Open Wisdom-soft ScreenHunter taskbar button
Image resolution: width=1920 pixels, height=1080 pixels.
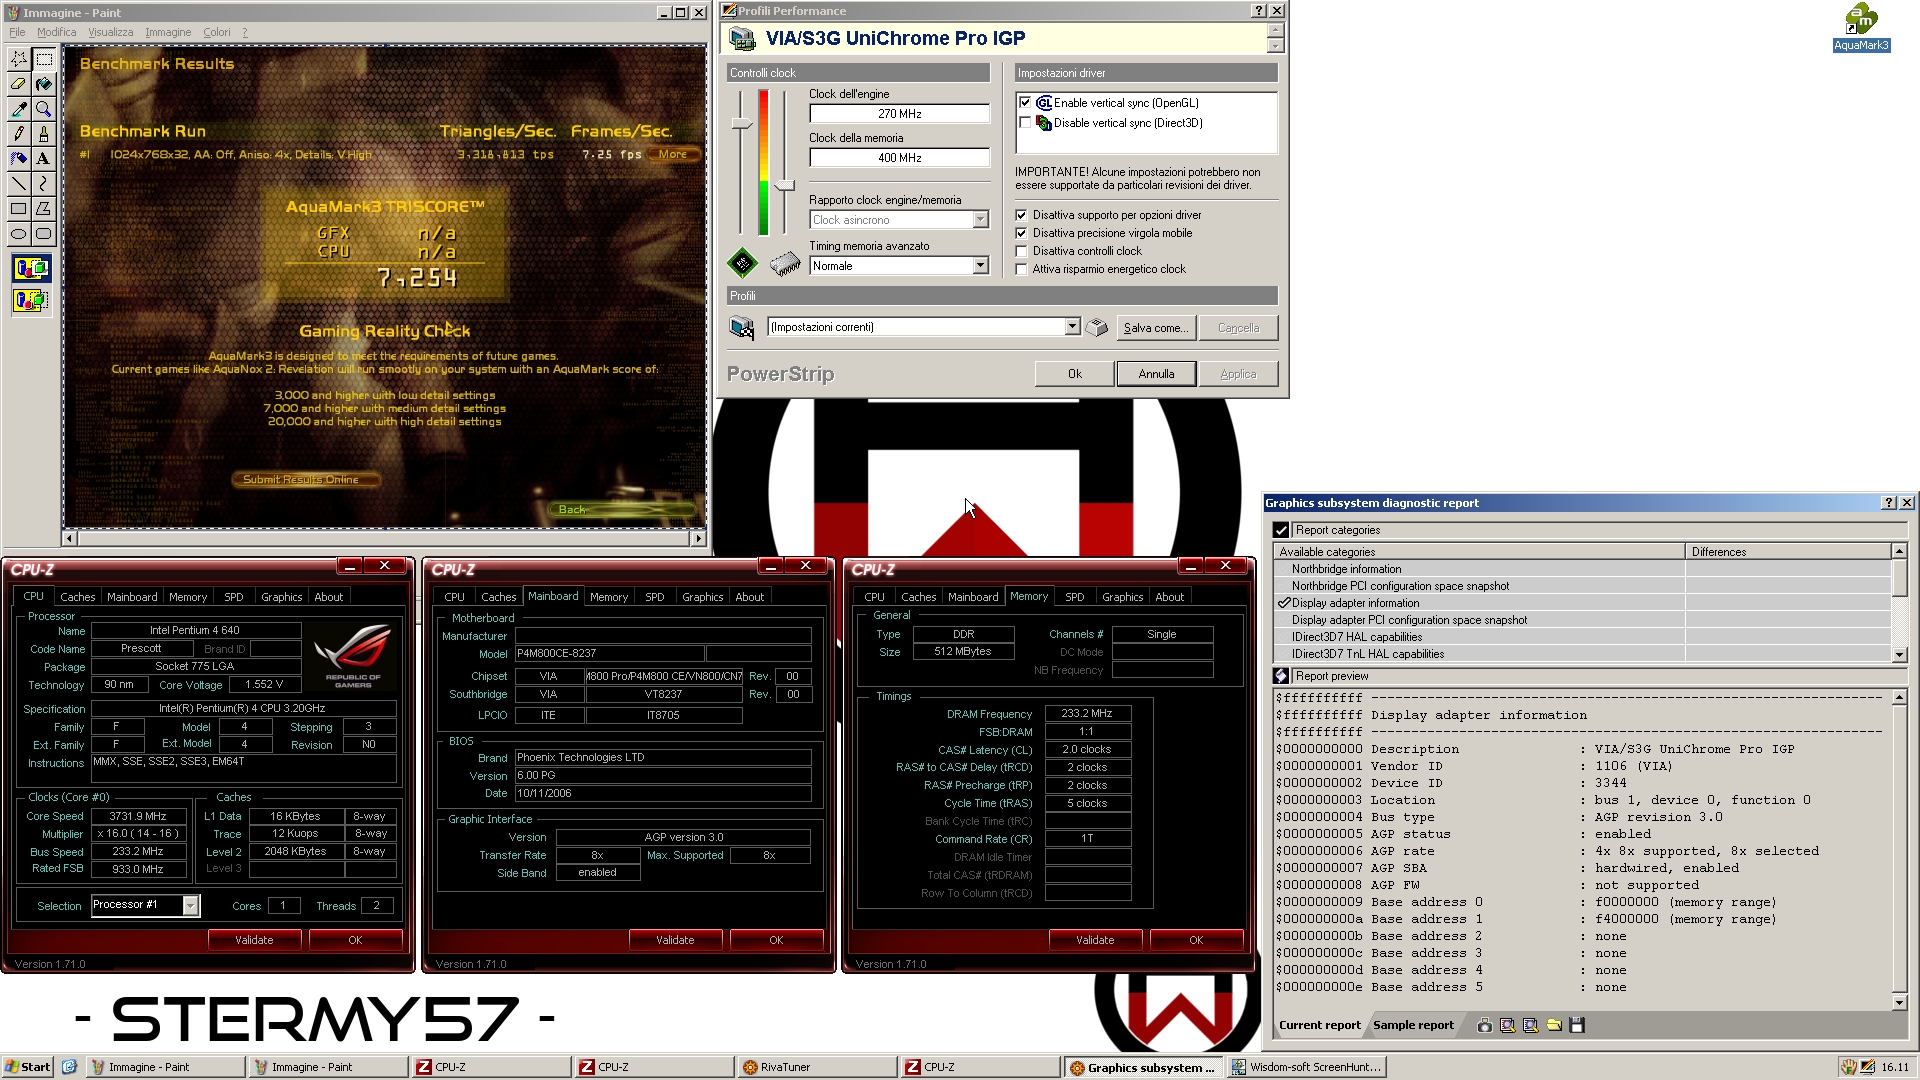[1305, 1067]
